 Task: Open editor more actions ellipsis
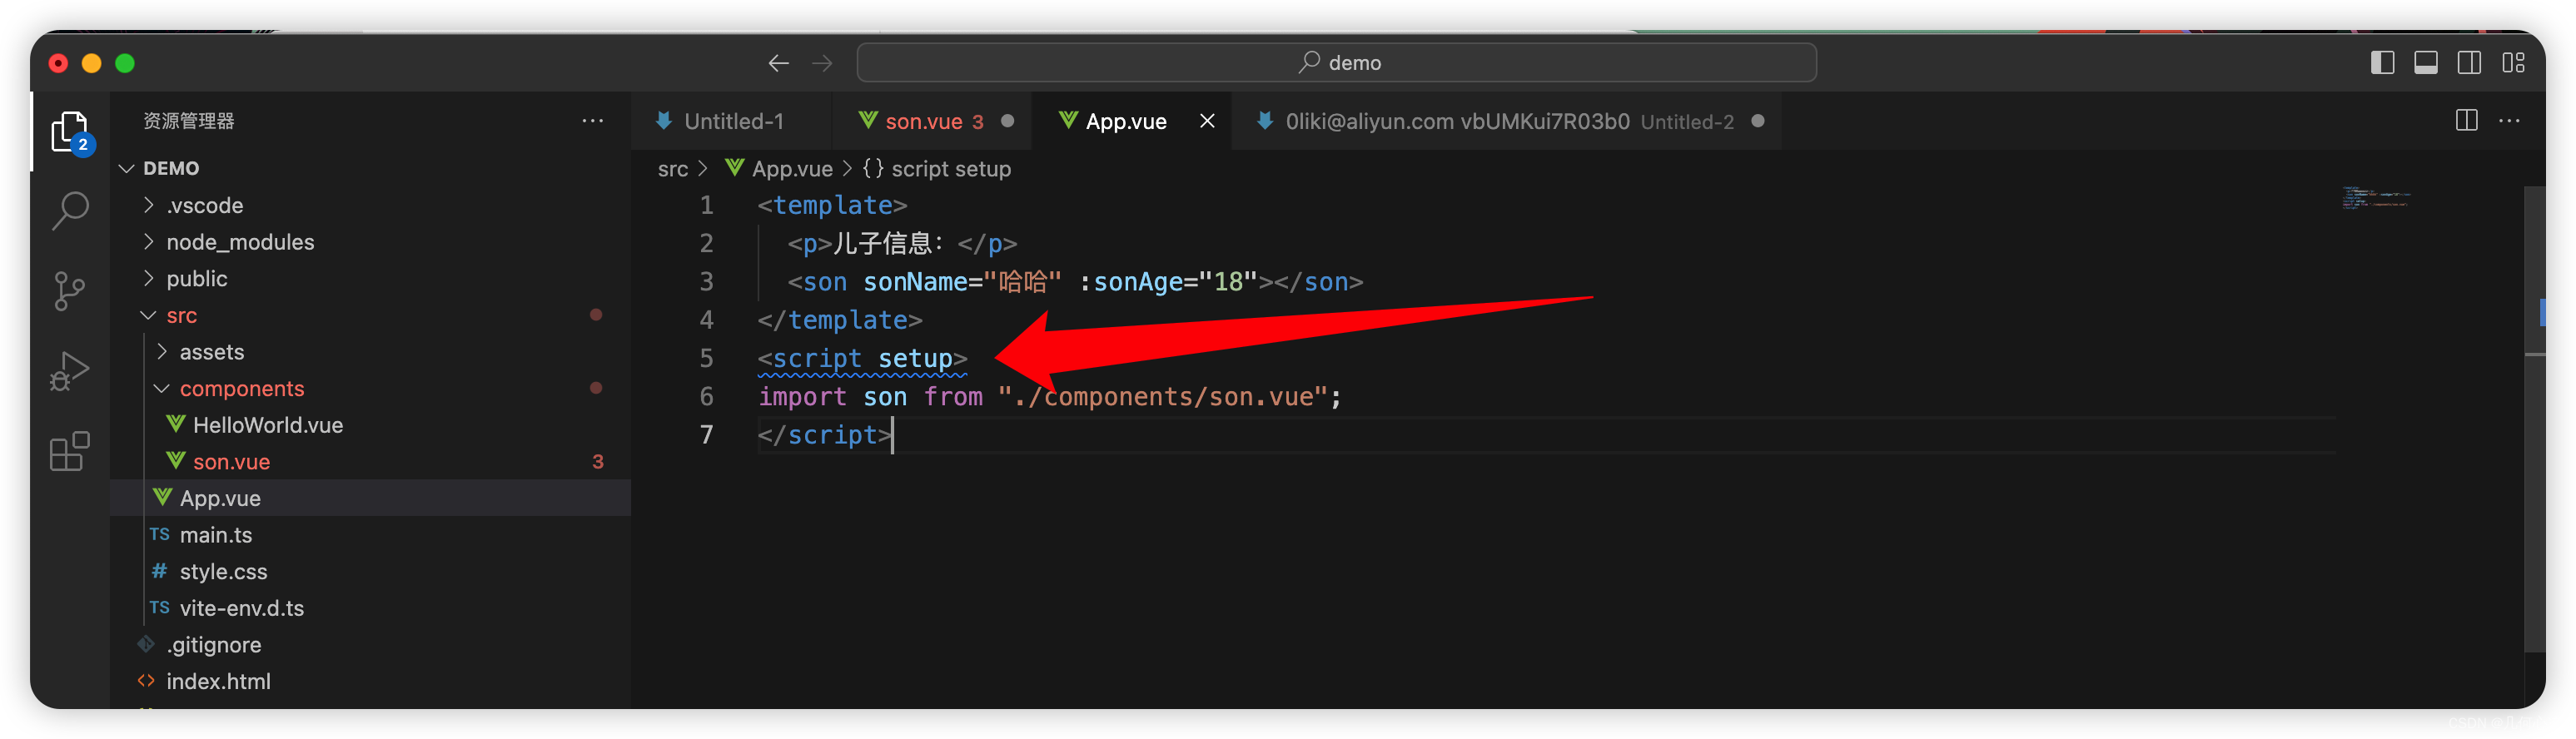pyautogui.click(x=2509, y=121)
